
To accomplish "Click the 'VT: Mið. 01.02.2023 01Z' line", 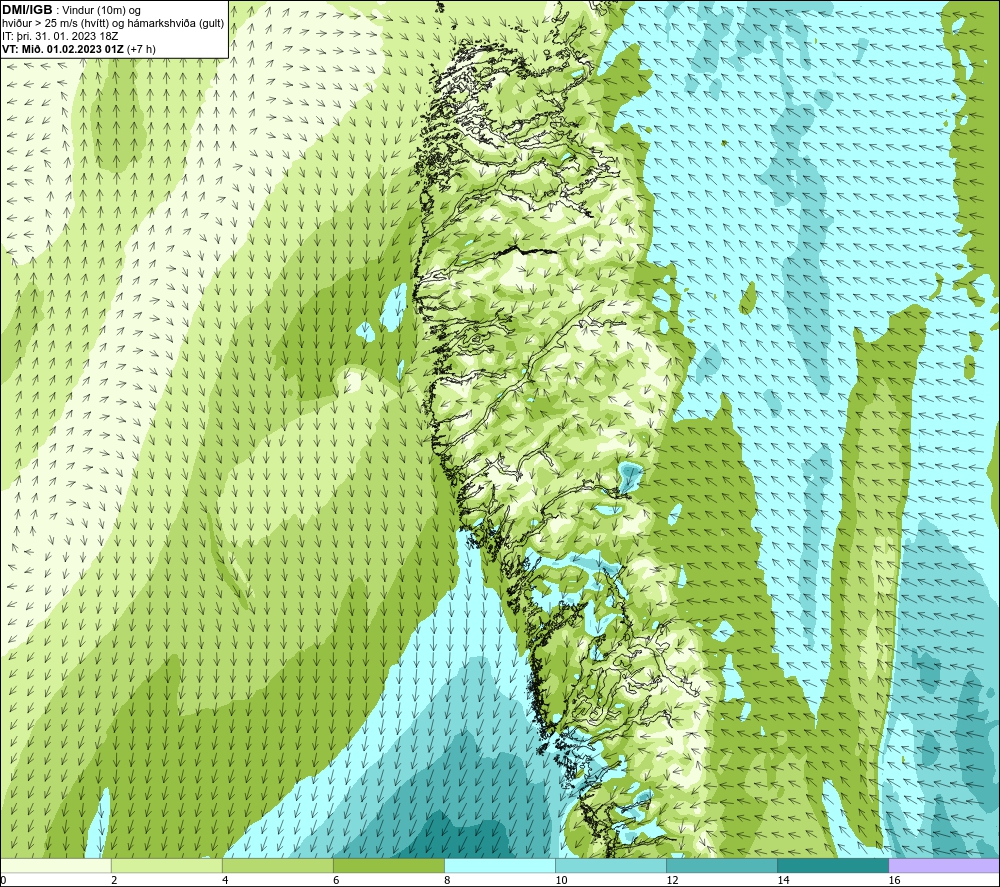I will coord(63,49).
